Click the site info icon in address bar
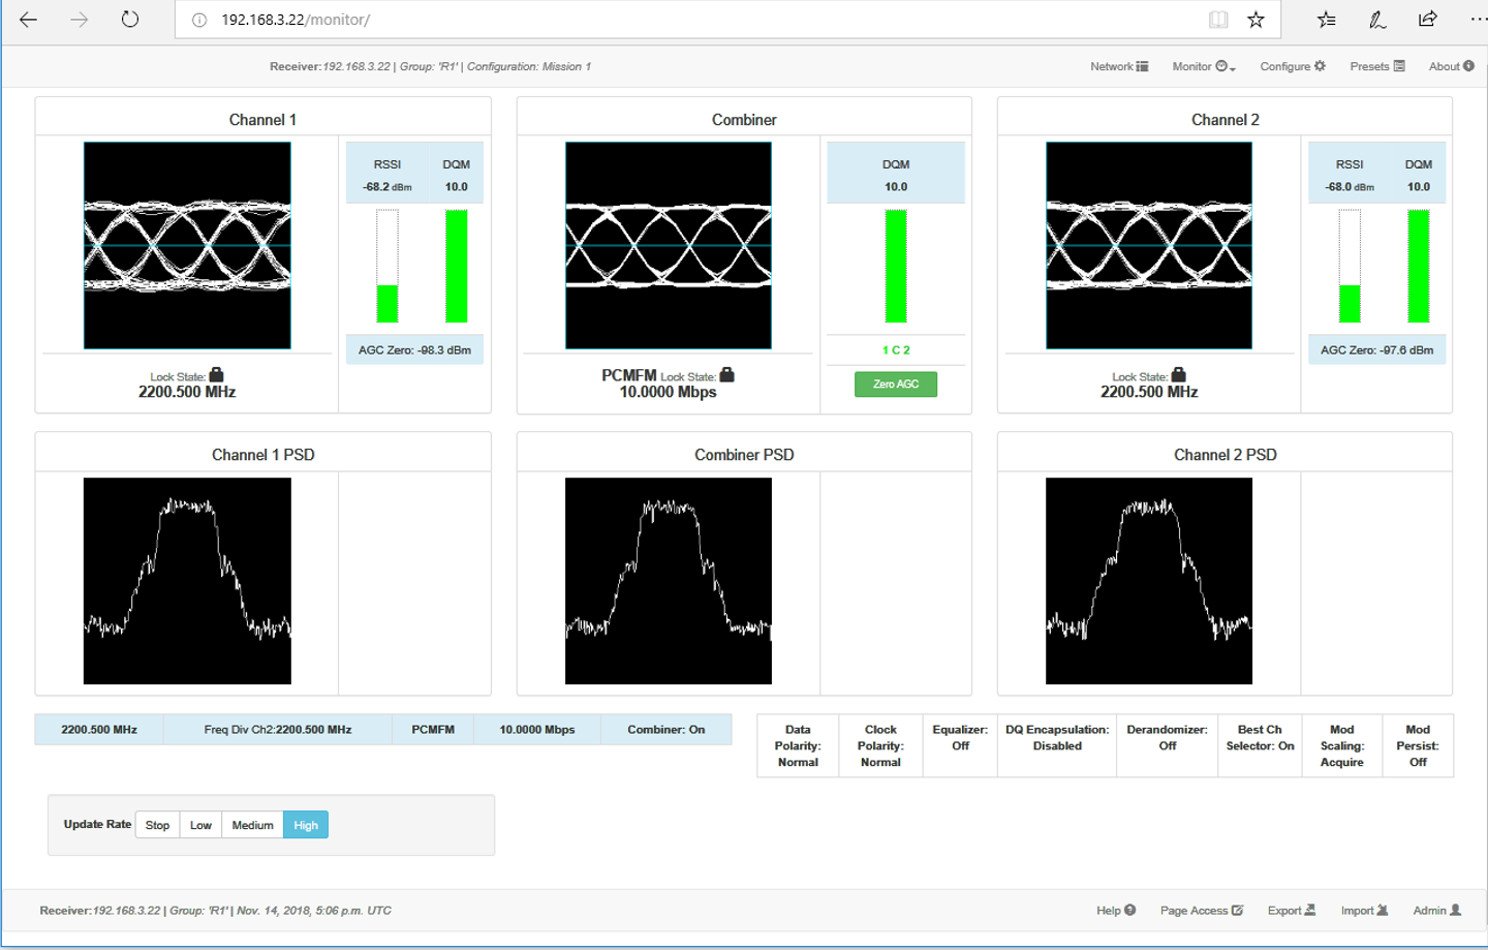The height and width of the screenshot is (950, 1488). coord(199,20)
